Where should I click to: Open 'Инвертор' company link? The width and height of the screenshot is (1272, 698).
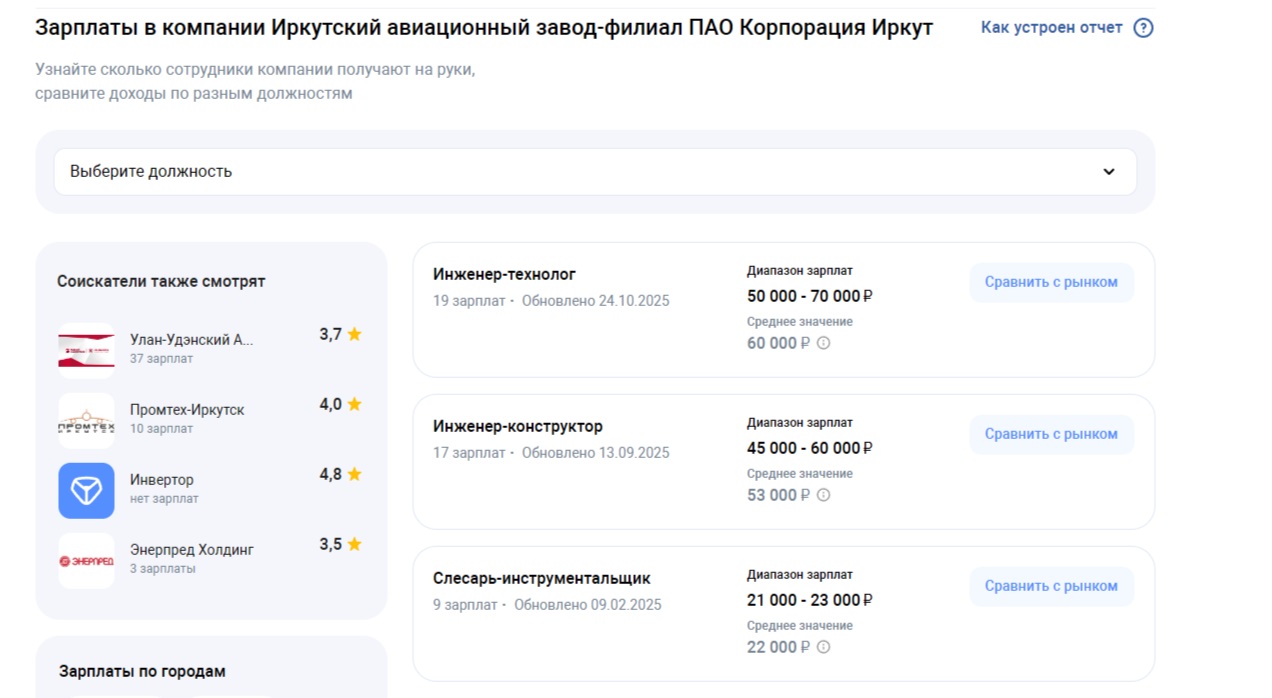pyautogui.click(x=162, y=480)
